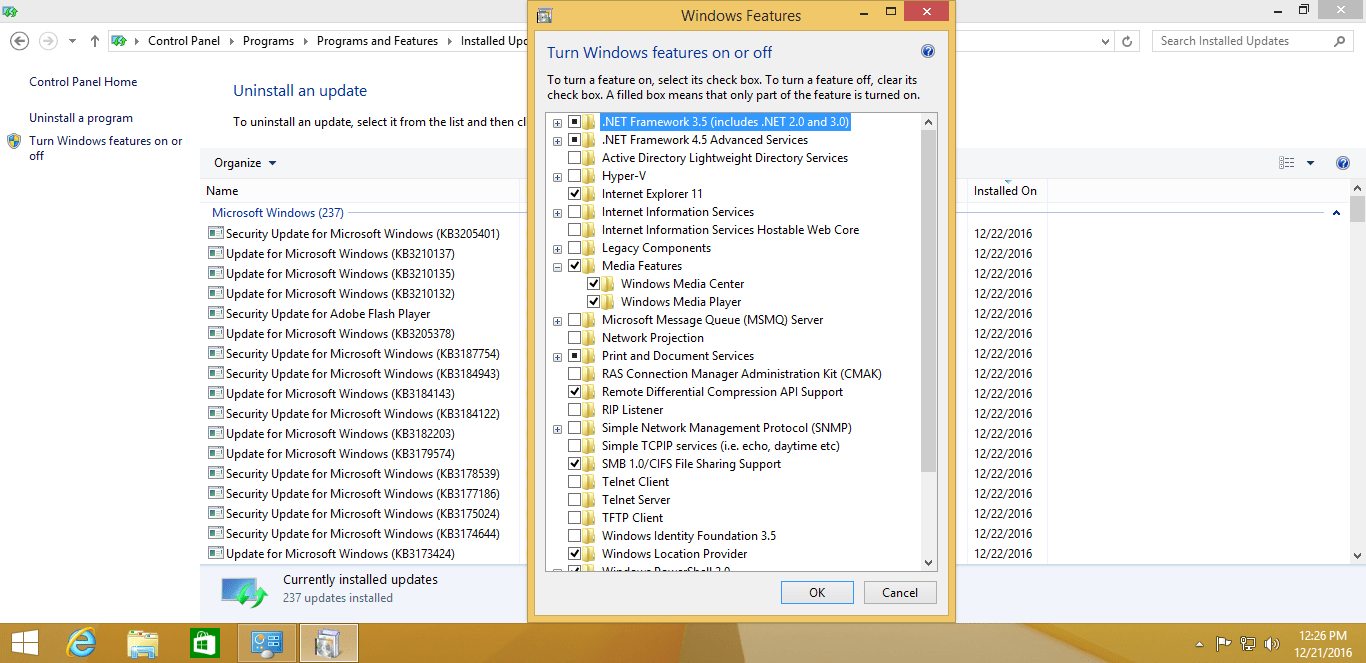Click the features list scroll up arrow
This screenshot has width=1366, height=663.
pos(928,122)
